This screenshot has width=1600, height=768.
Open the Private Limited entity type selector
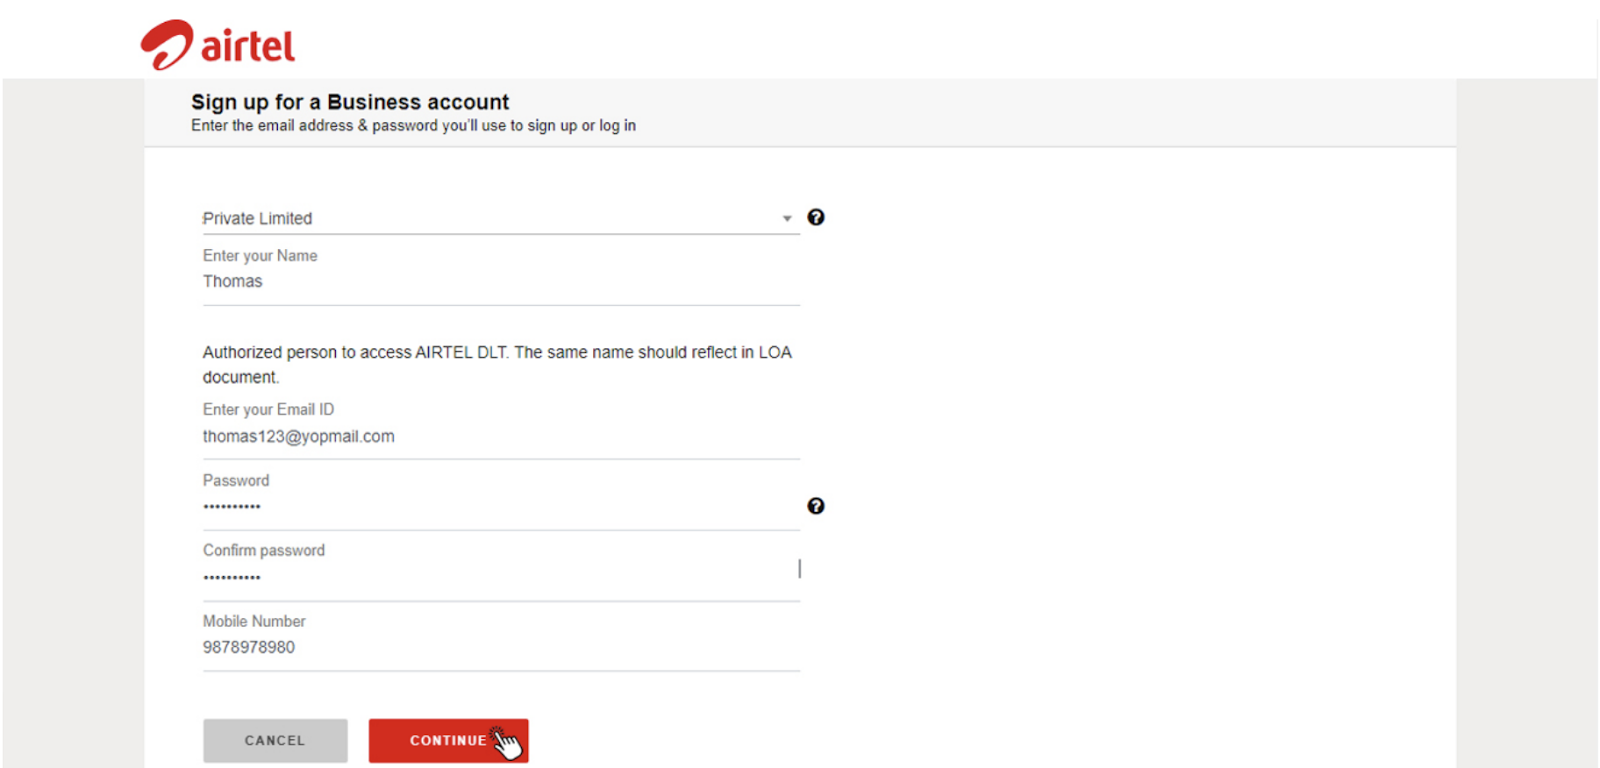coord(501,218)
